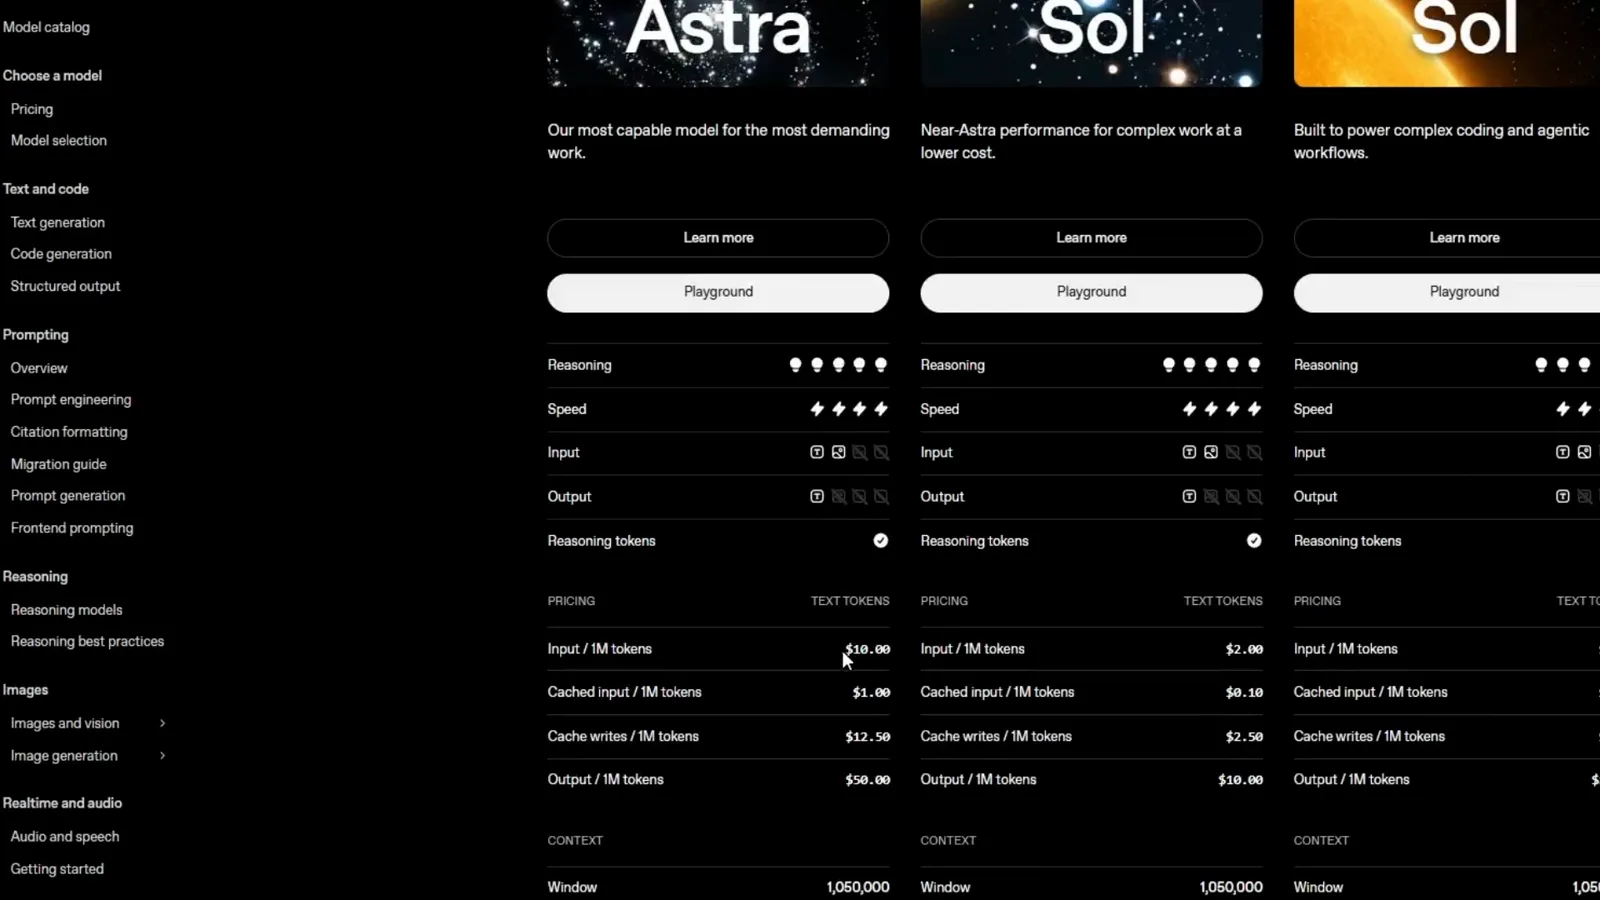Click Astra output price $50.00
This screenshot has height=900, width=1600.
pyautogui.click(x=867, y=780)
